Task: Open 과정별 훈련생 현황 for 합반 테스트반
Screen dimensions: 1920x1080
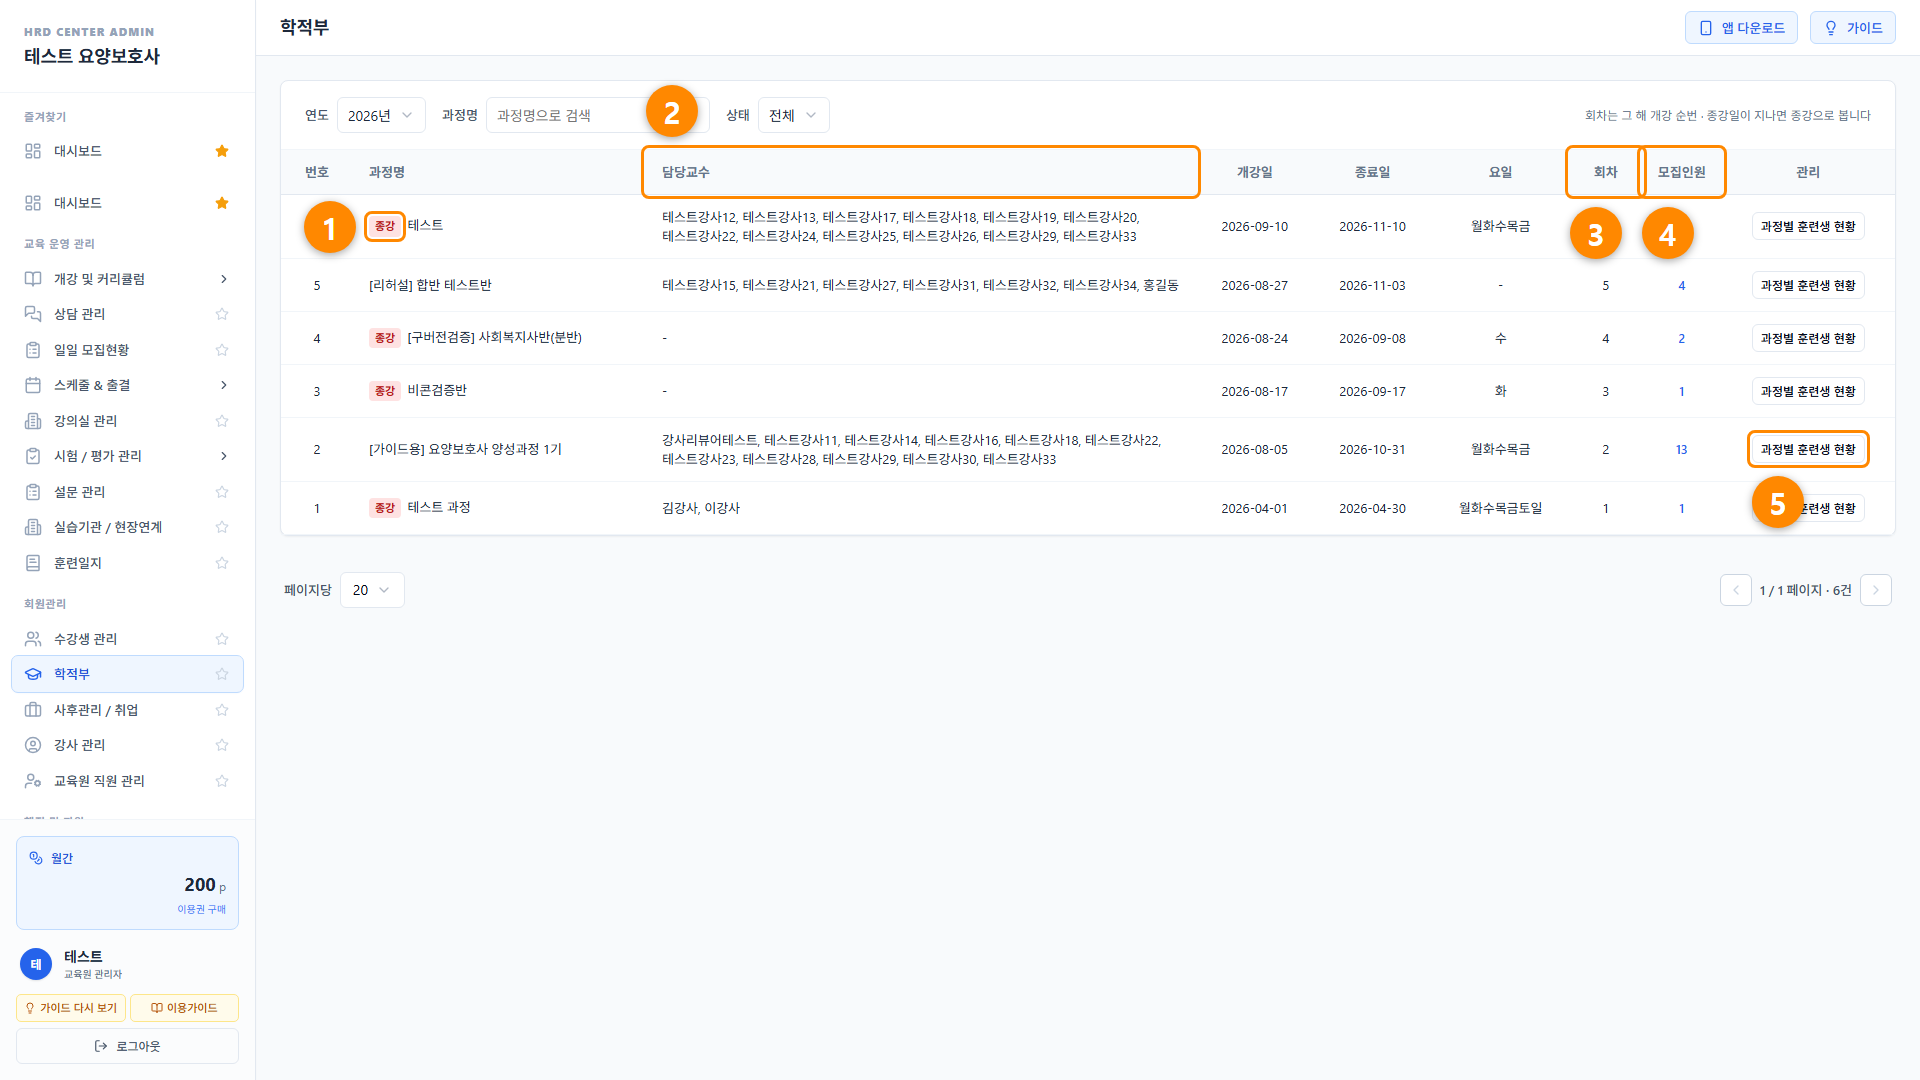Action: [x=1808, y=286]
